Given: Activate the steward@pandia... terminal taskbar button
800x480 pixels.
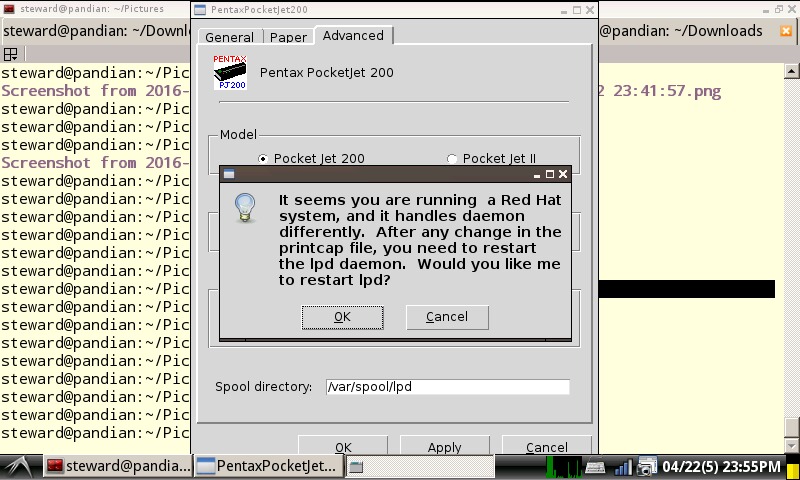Looking at the screenshot, I should pyautogui.click(x=118, y=466).
